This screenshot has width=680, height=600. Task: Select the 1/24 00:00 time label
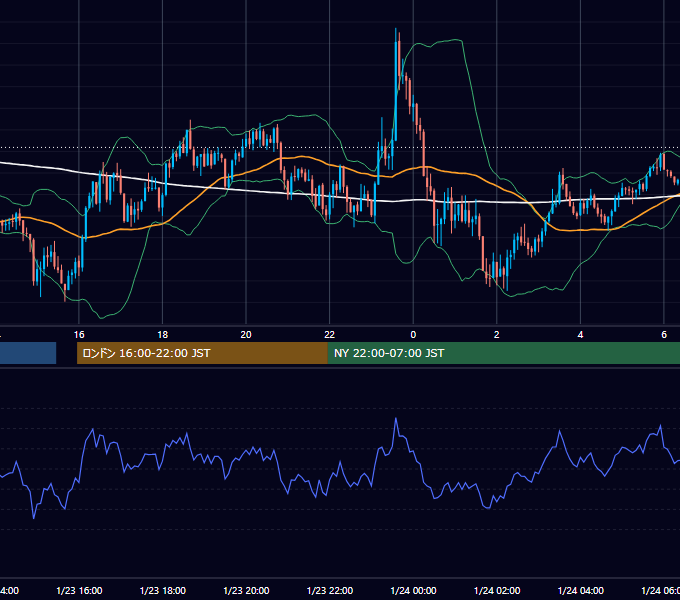pos(413,590)
